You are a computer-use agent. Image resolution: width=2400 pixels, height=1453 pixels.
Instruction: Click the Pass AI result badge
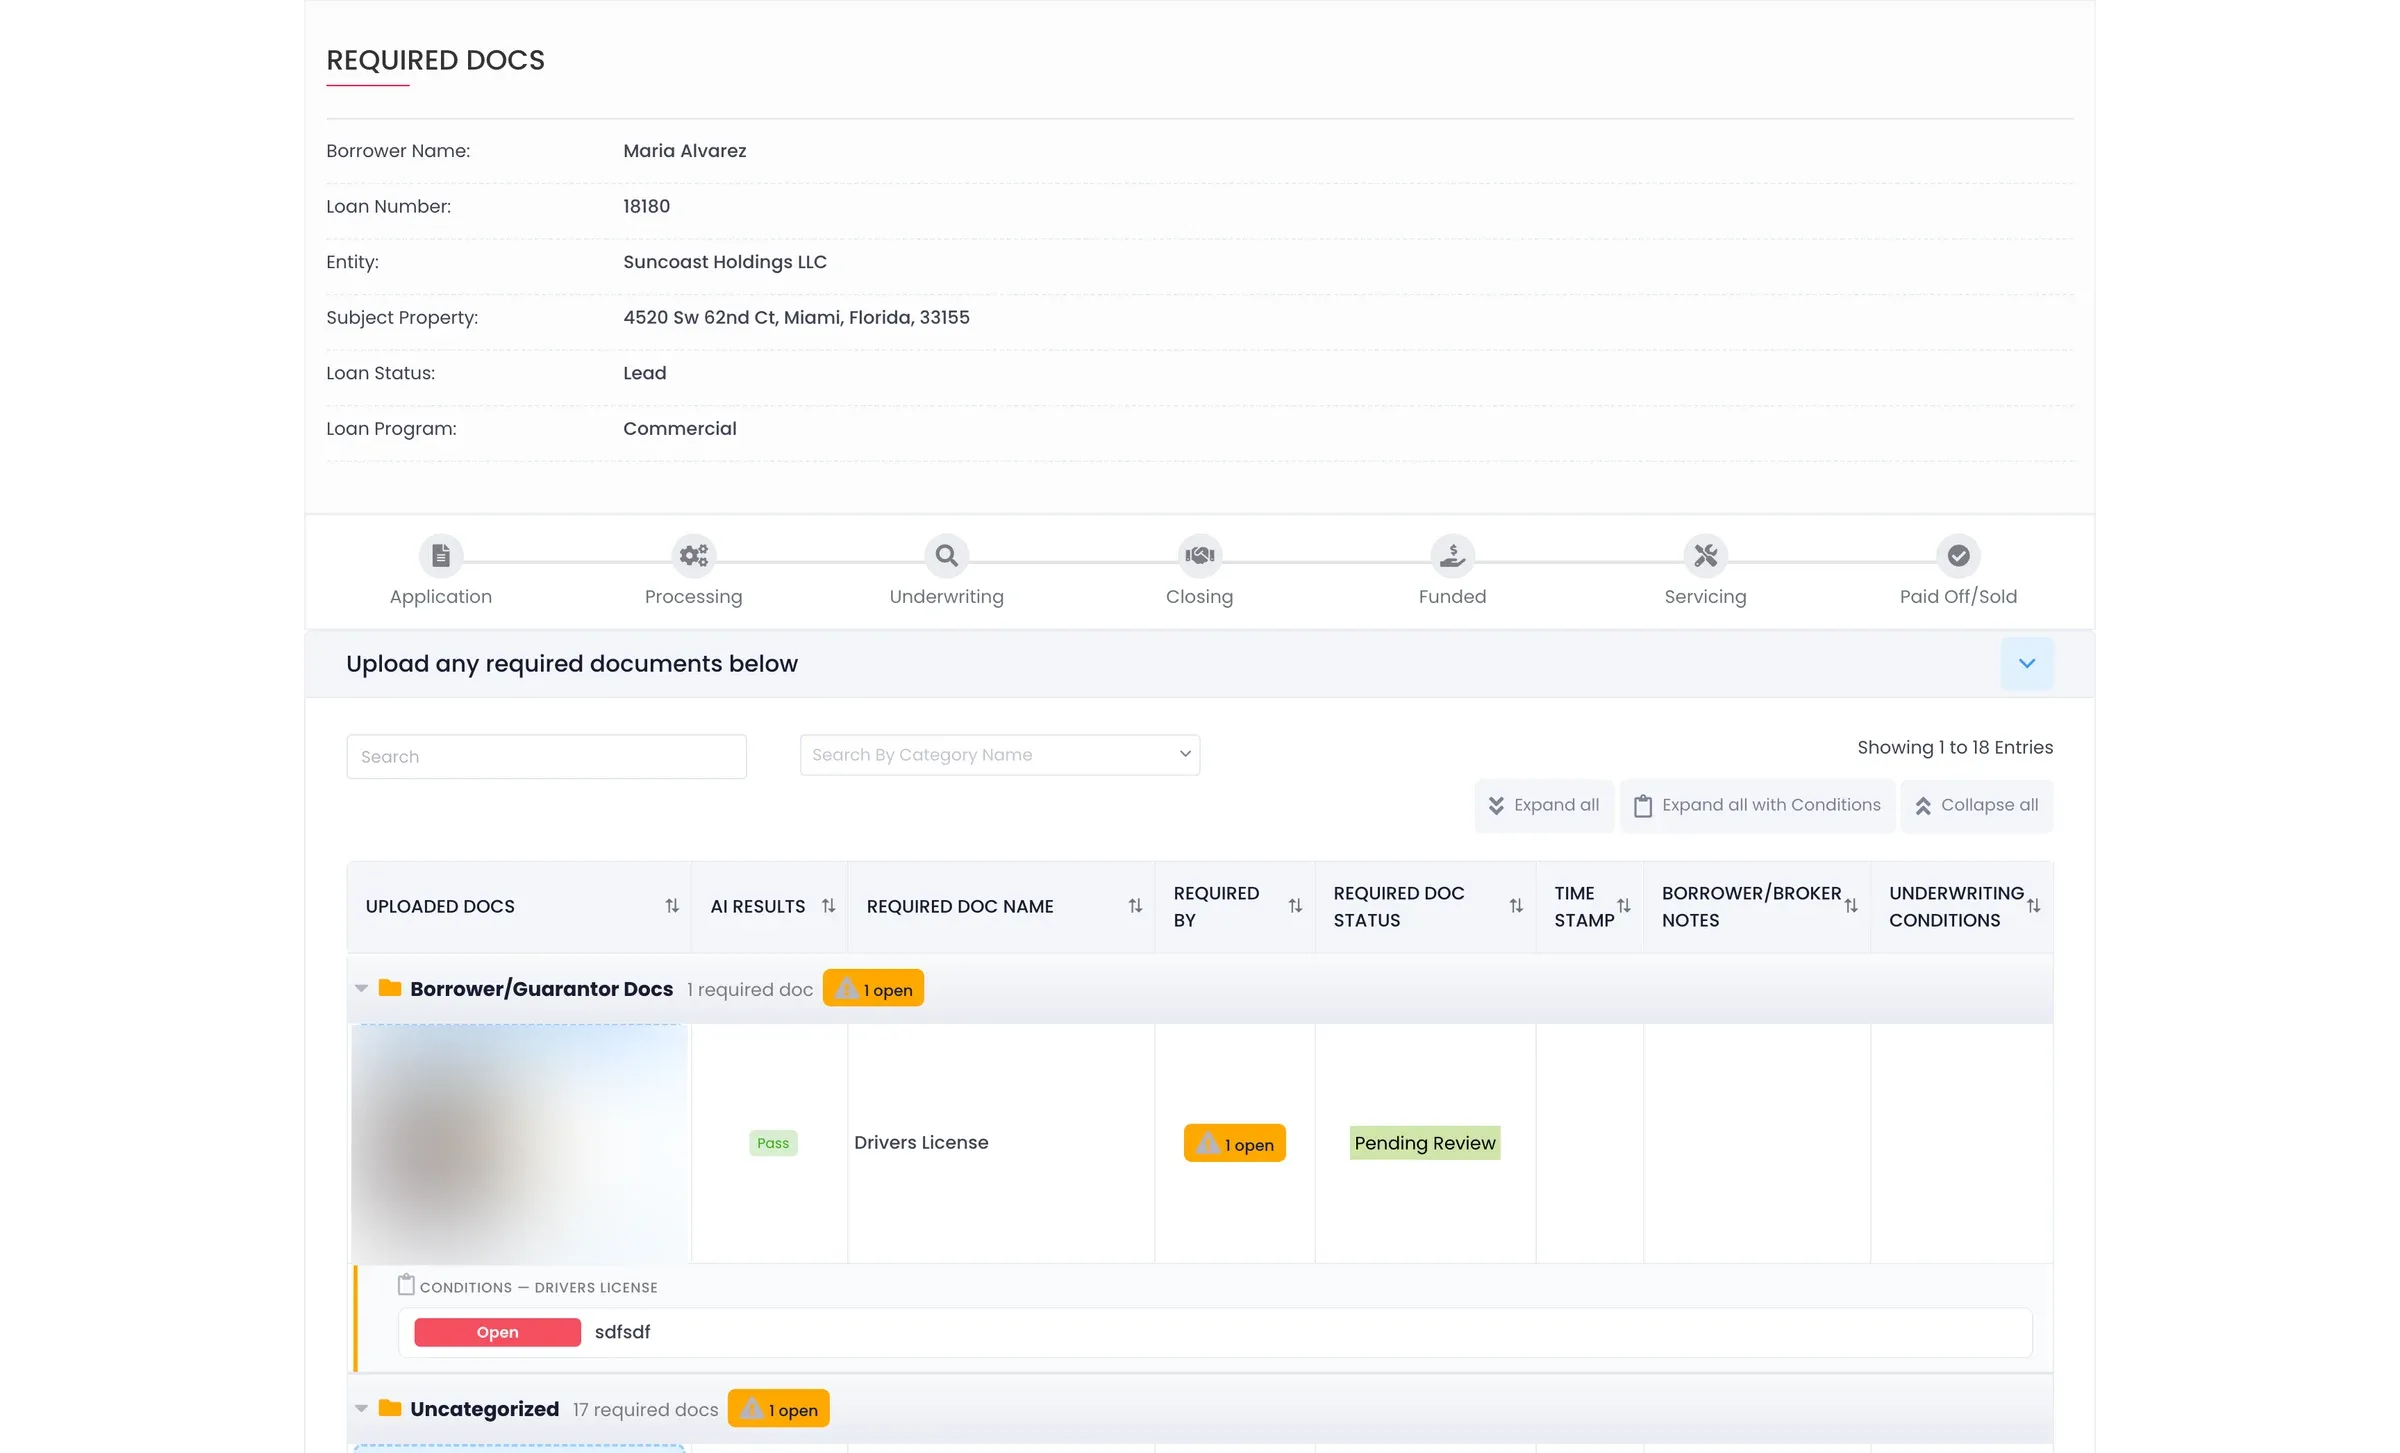point(773,1143)
